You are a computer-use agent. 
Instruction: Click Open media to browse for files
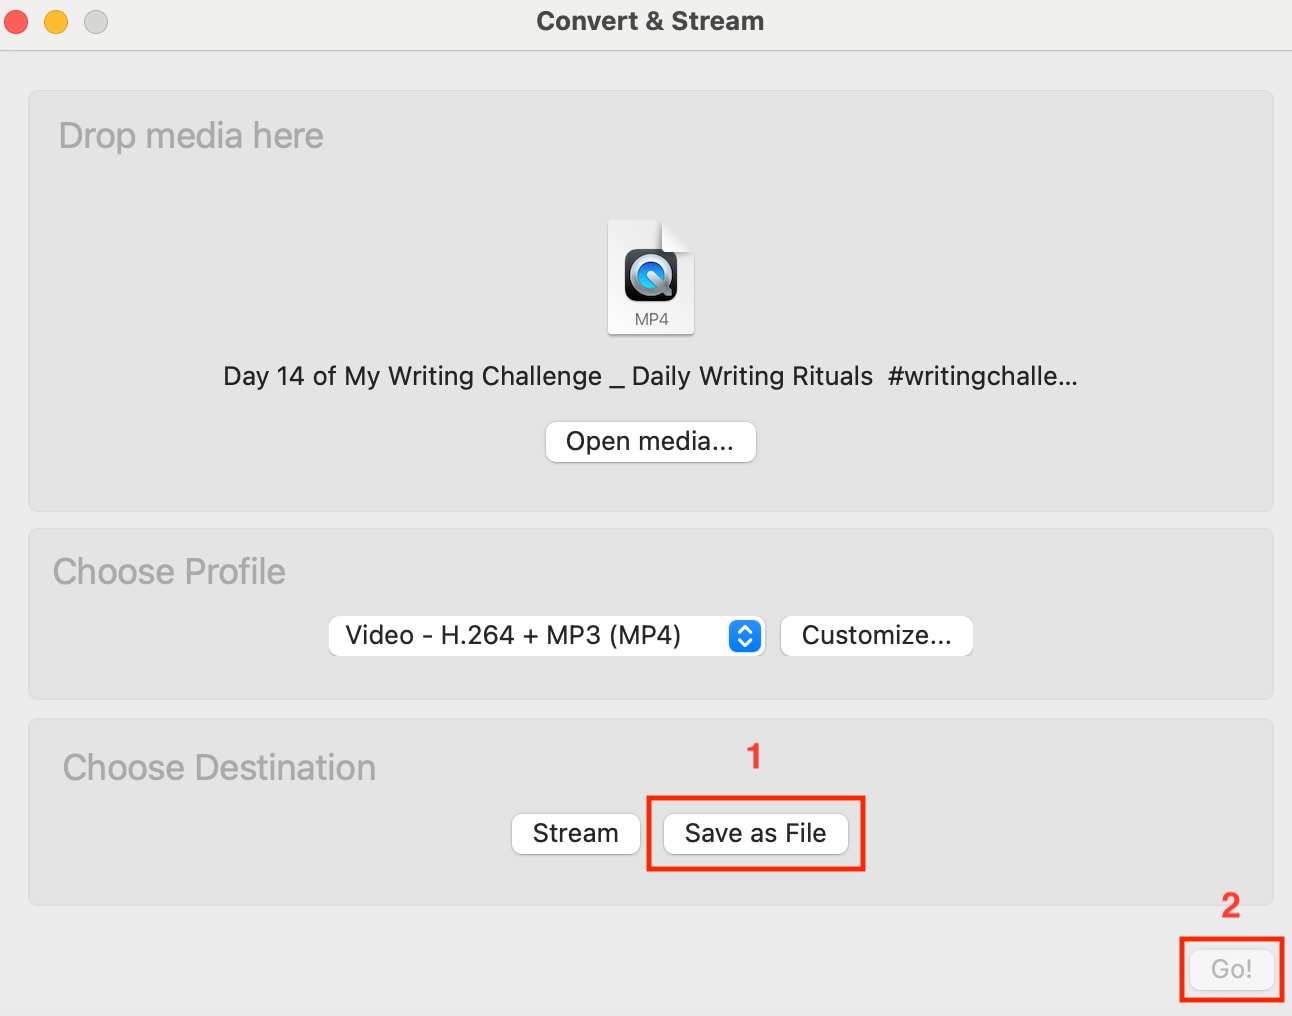click(x=650, y=441)
